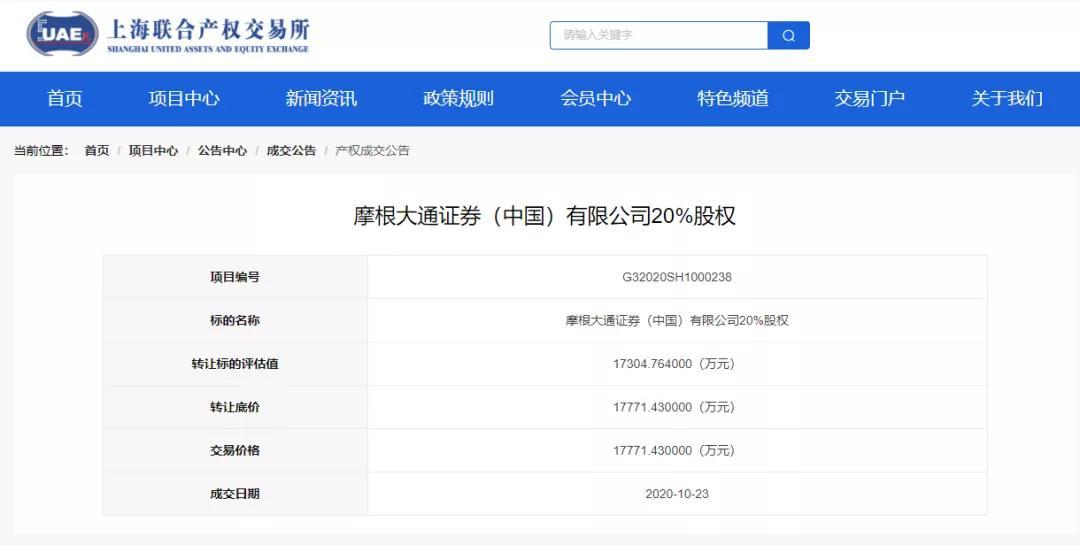Select the 交易价格 value 17771.430000
The width and height of the screenshot is (1080, 545).
652,451
